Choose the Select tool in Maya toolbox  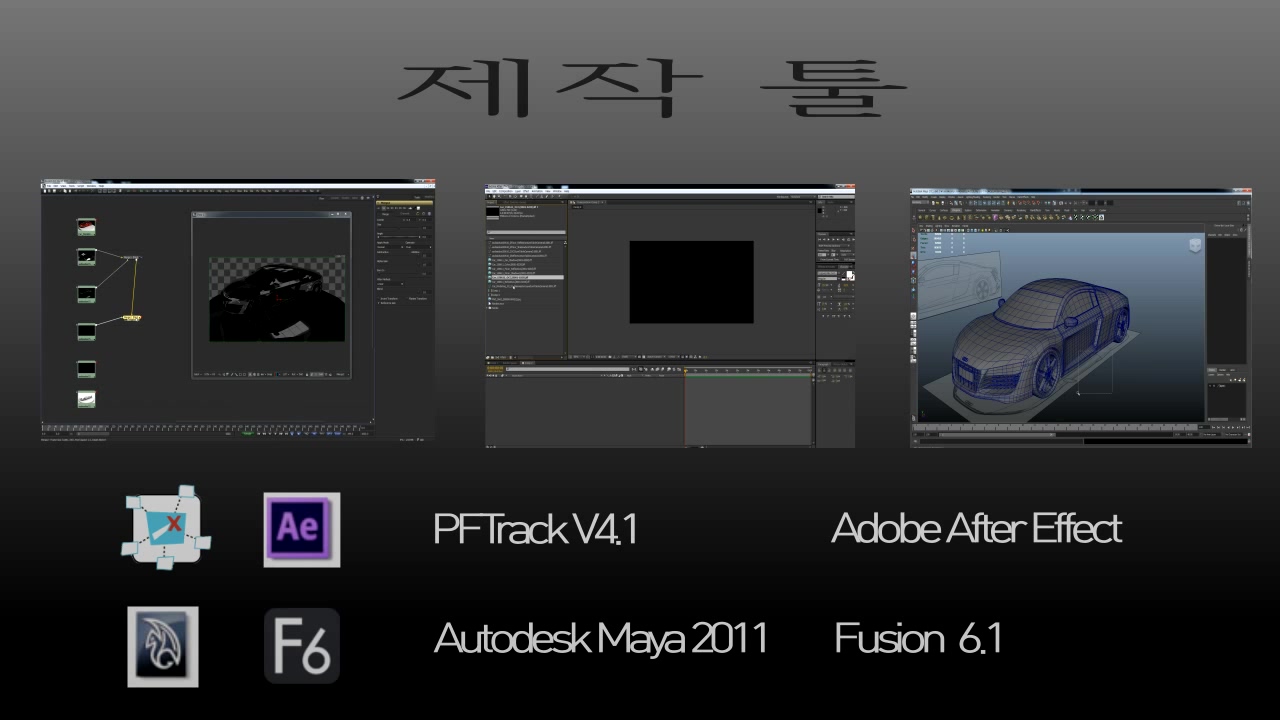click(914, 230)
